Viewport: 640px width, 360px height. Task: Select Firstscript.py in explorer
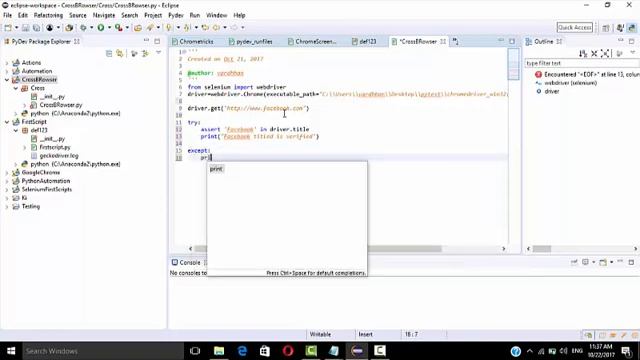[55, 147]
